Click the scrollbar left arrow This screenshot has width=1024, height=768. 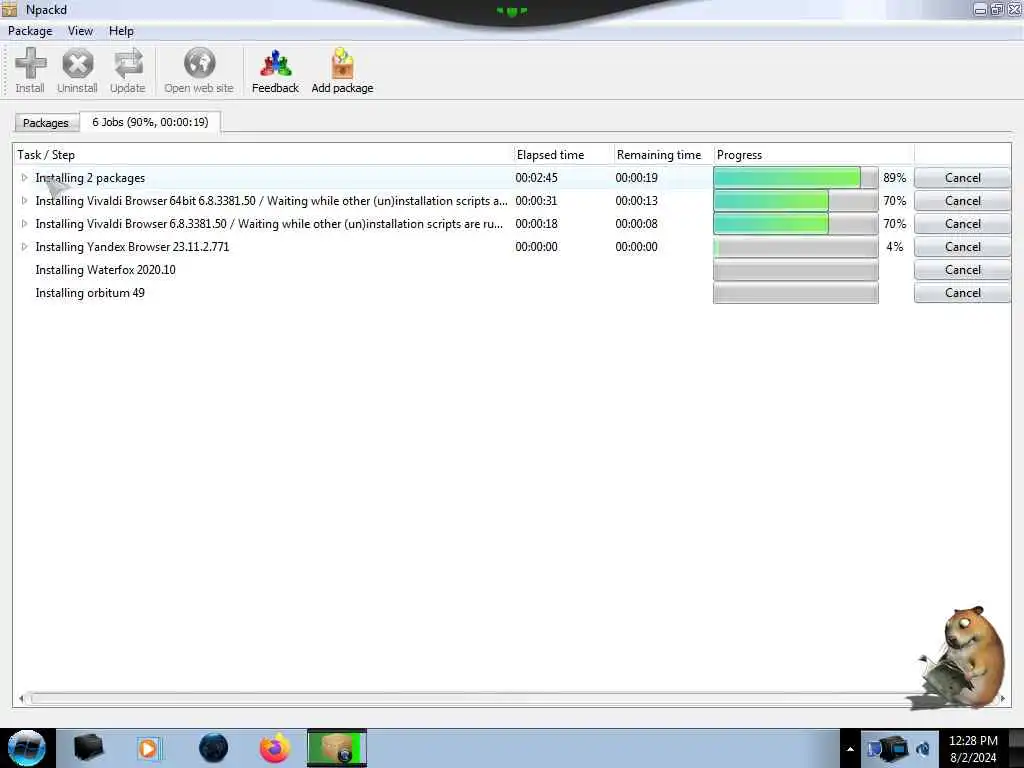point(21,699)
